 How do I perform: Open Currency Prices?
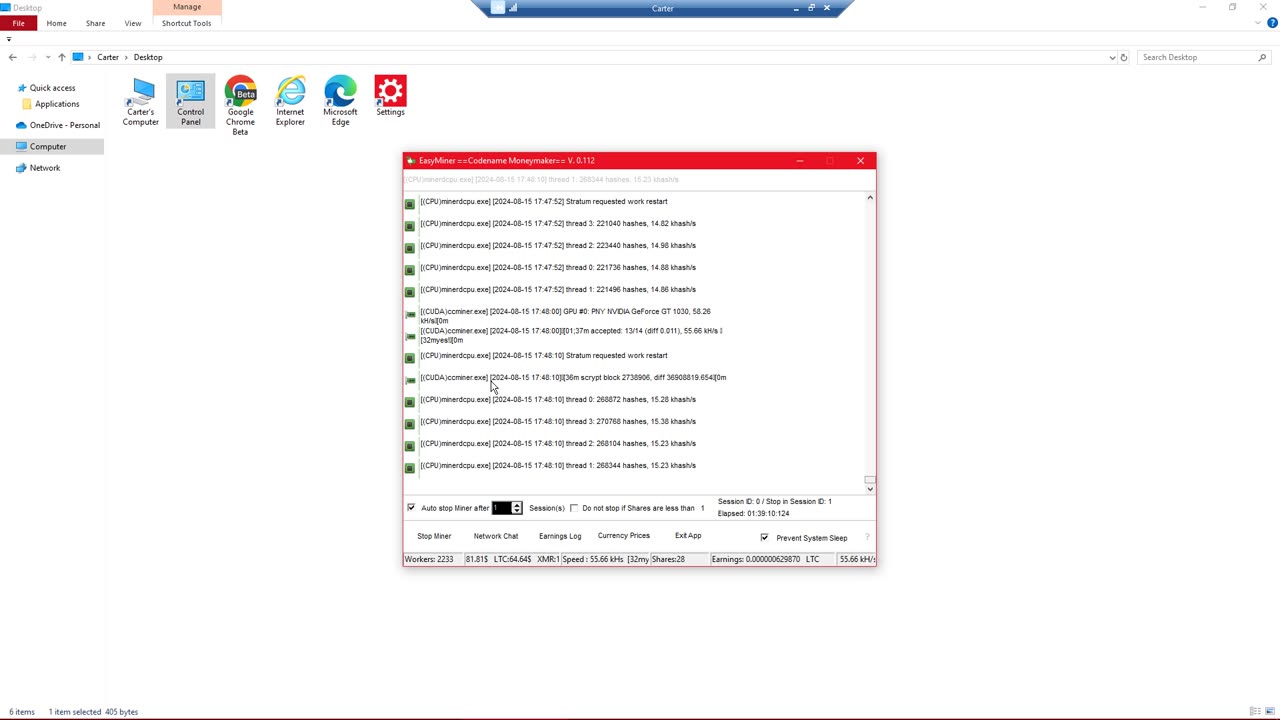pyautogui.click(x=624, y=536)
